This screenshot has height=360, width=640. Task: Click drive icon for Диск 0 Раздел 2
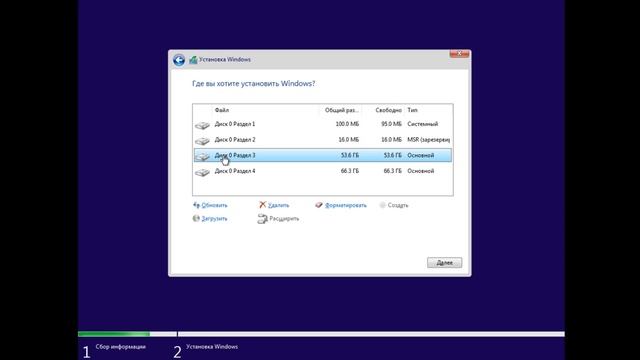(202, 141)
